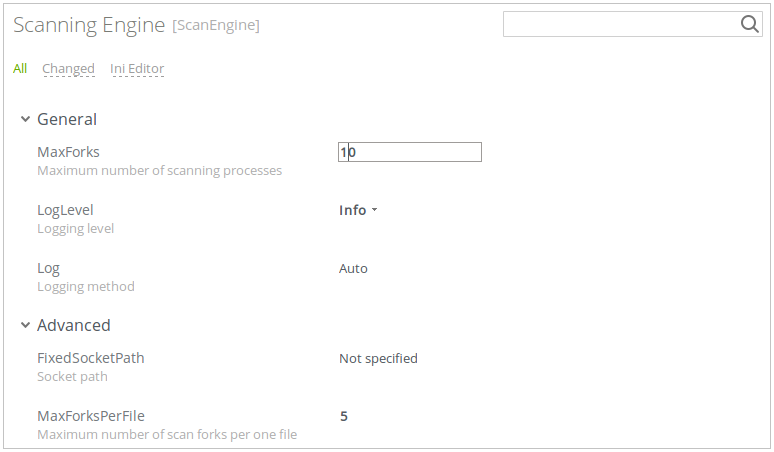Select the MaxForksPerFile parameter label
This screenshot has height=452, width=774.
pos(84,416)
